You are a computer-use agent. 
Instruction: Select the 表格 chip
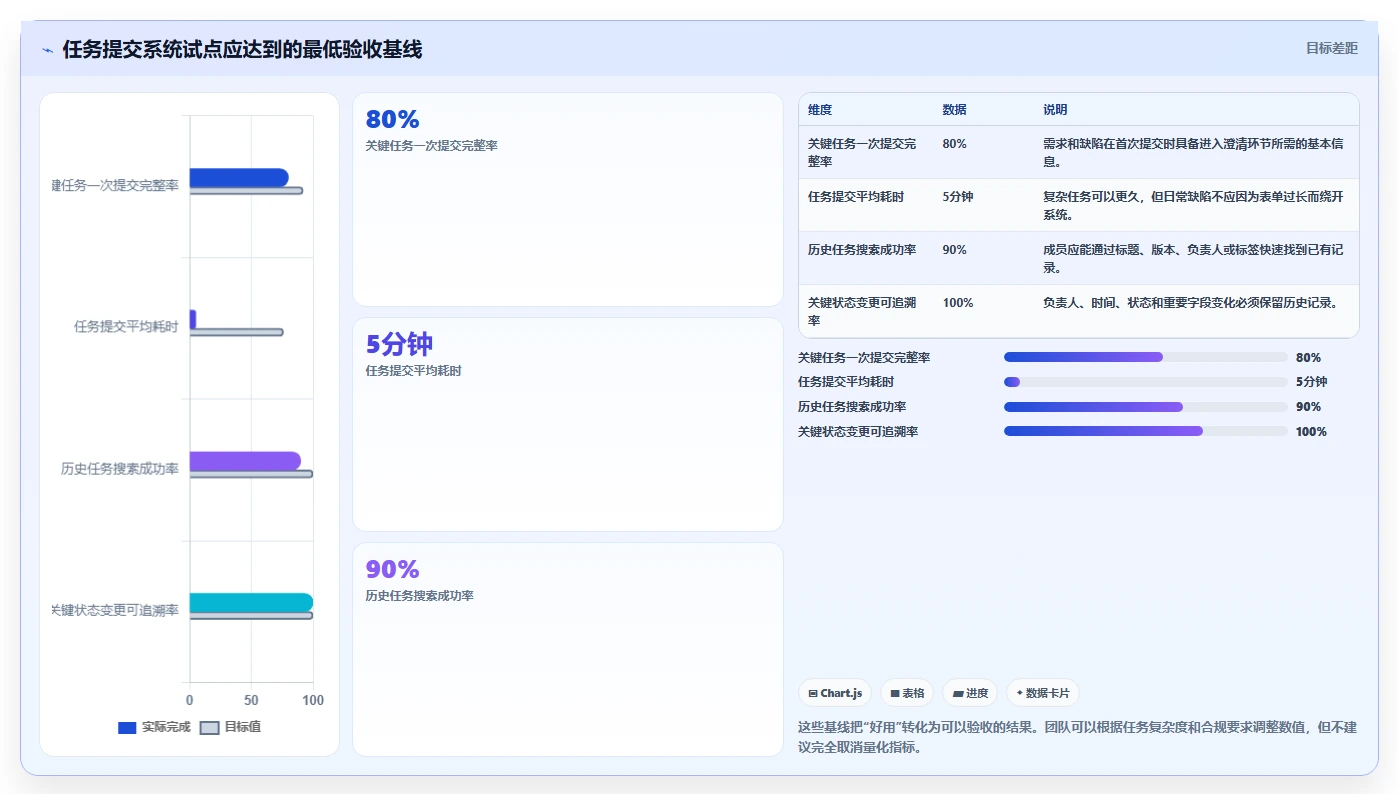click(x=907, y=693)
